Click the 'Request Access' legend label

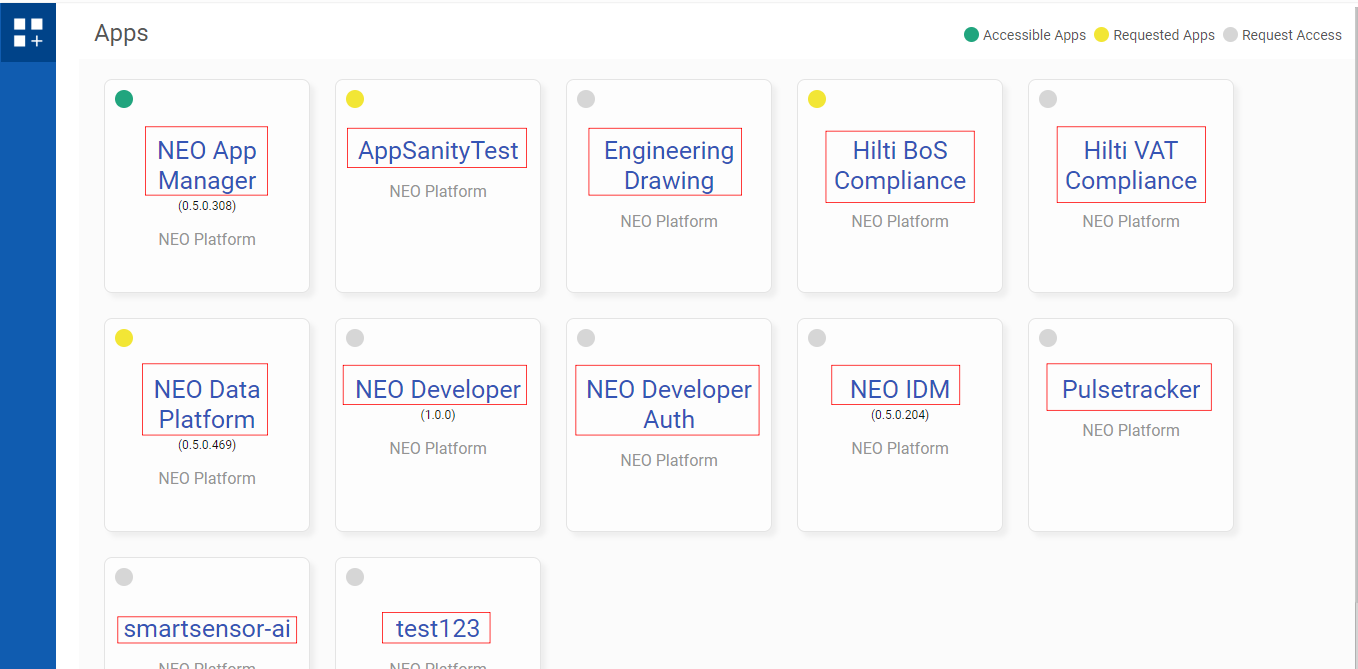[1292, 35]
